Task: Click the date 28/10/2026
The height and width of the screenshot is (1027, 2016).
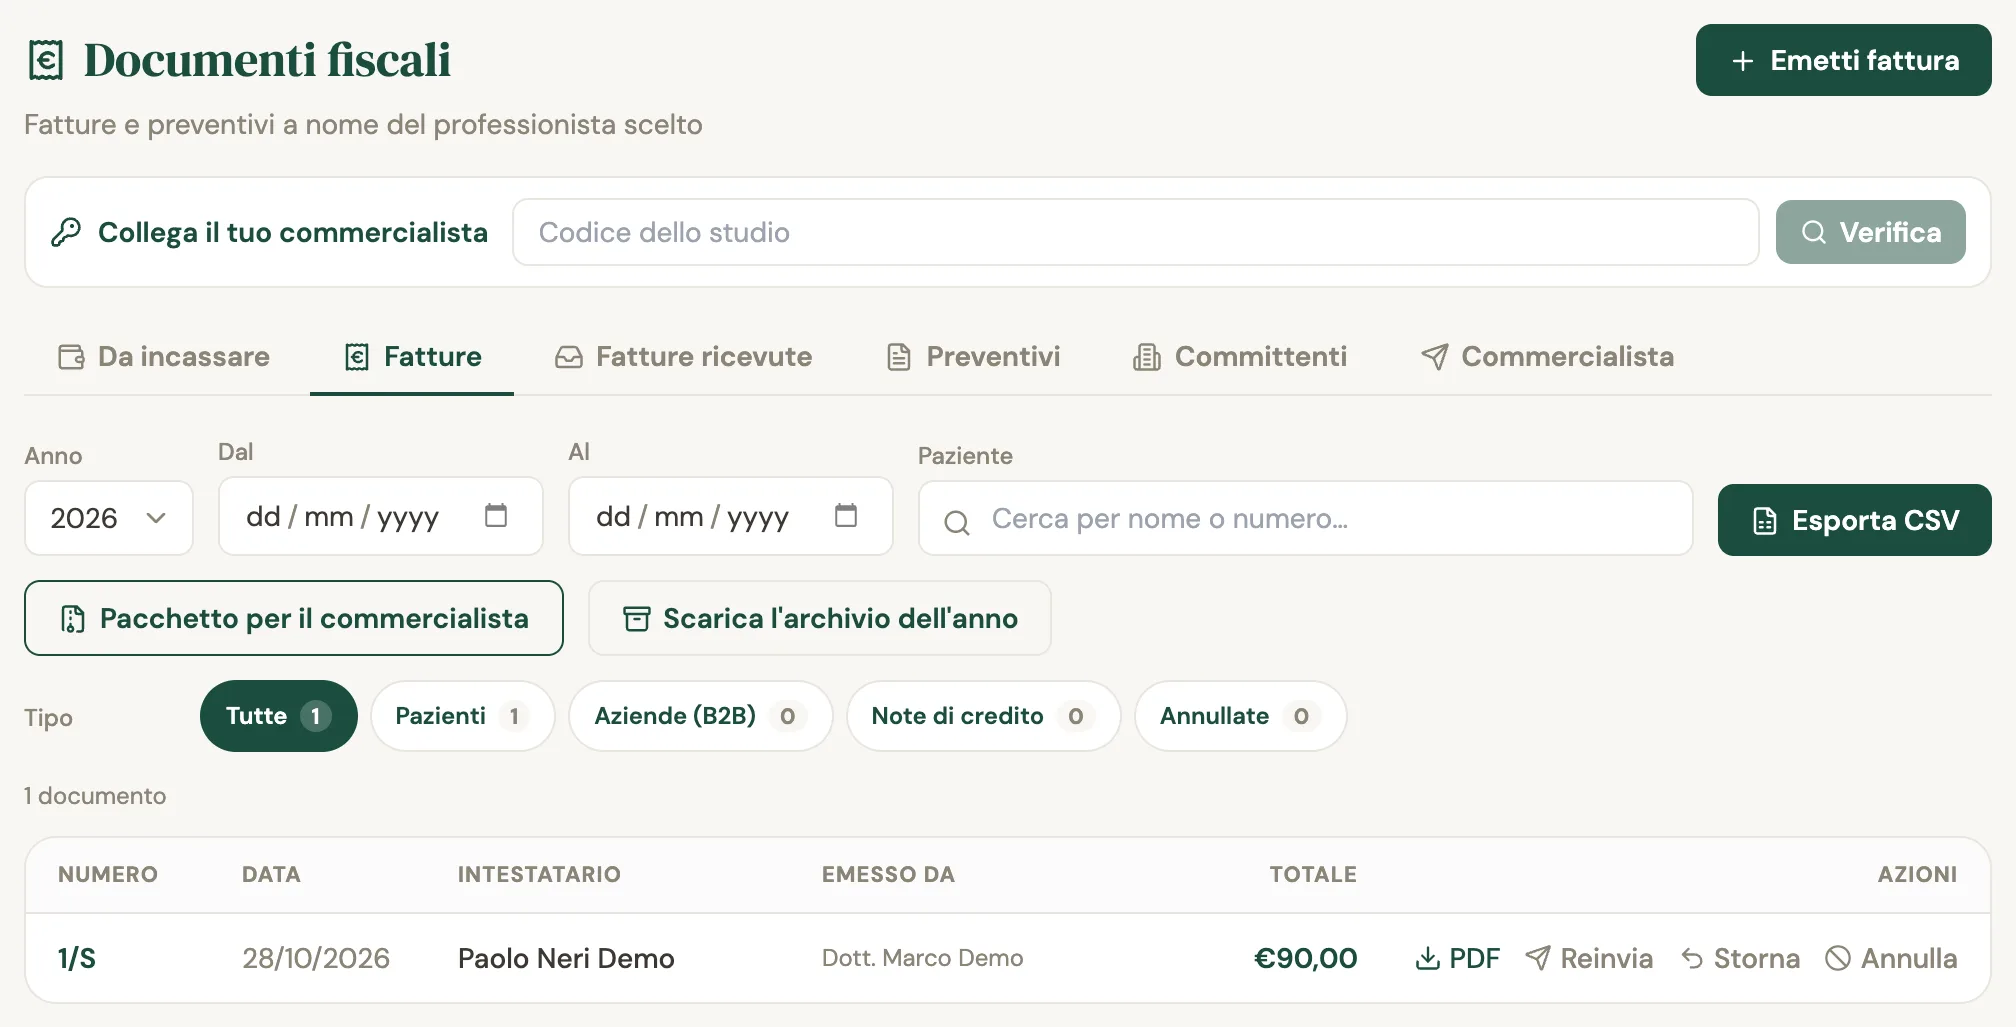Action: (x=316, y=958)
